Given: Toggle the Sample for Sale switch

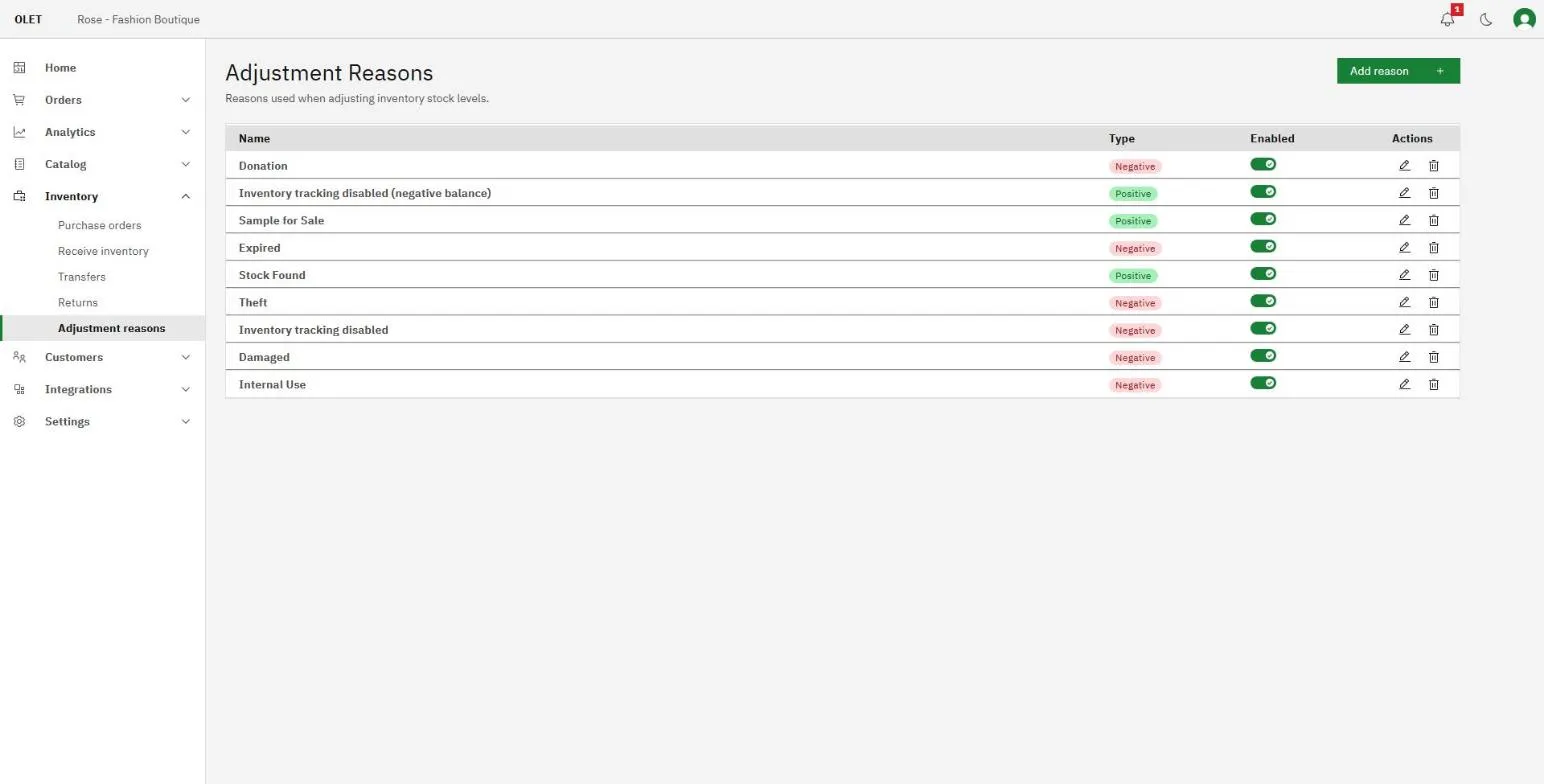Looking at the screenshot, I should tap(1263, 219).
